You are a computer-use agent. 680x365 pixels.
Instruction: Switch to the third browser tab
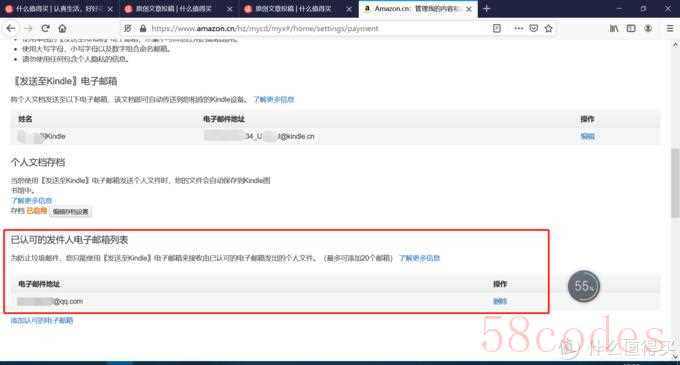tap(298, 9)
